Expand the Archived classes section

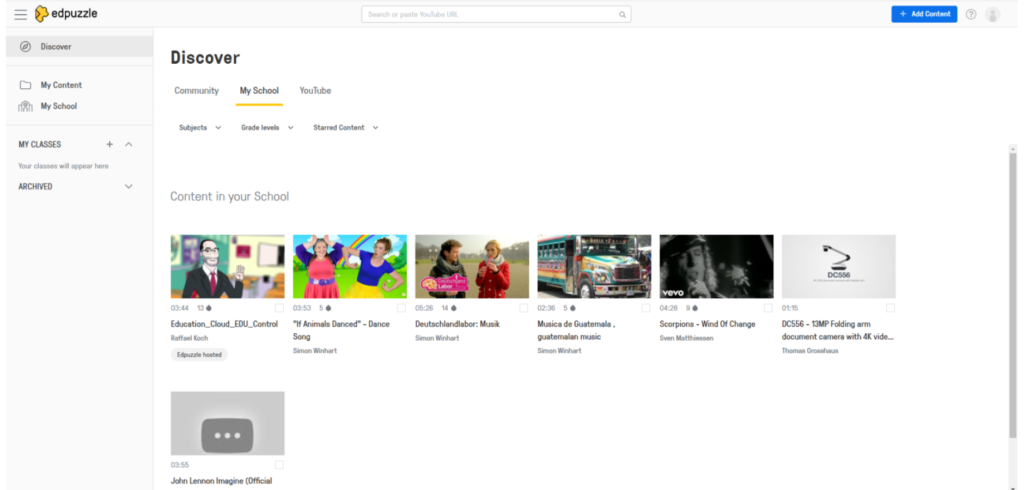point(129,187)
